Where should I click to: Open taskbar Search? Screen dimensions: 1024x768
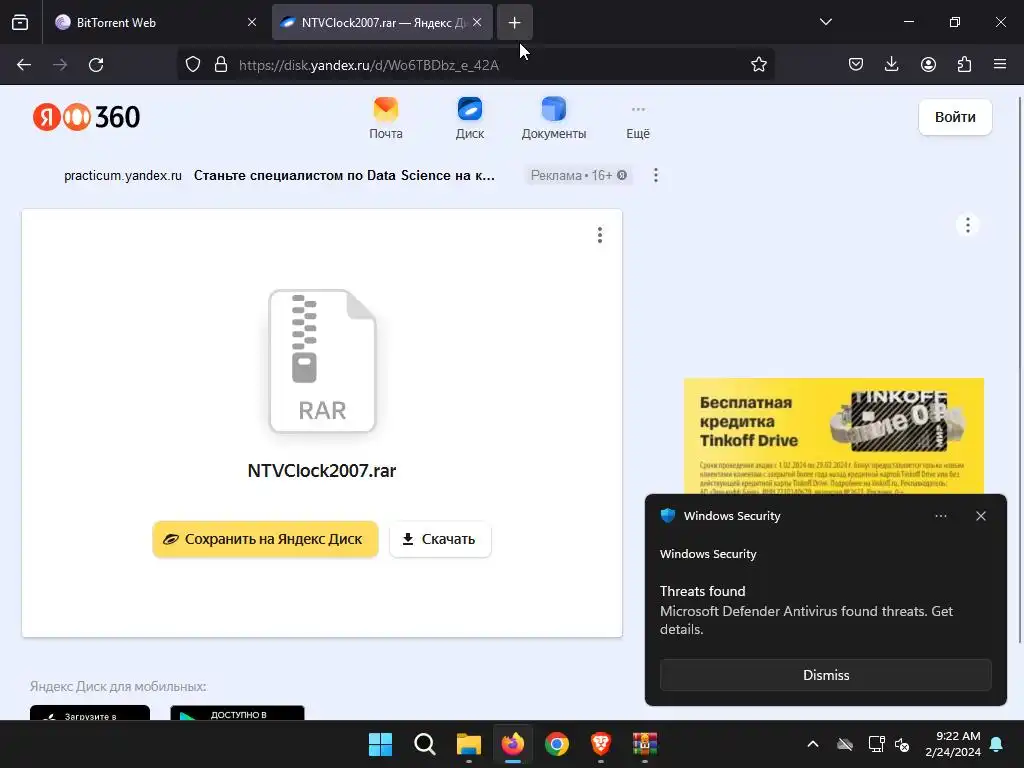click(x=424, y=744)
